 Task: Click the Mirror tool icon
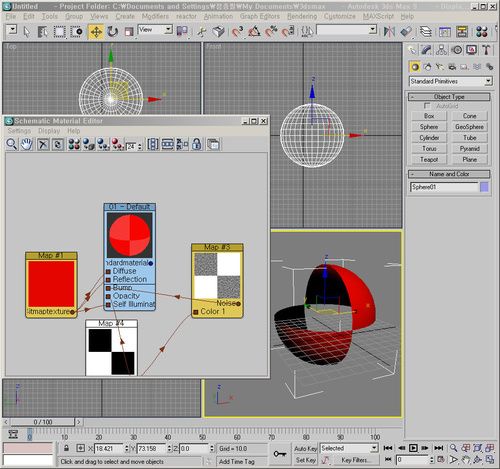pos(389,32)
